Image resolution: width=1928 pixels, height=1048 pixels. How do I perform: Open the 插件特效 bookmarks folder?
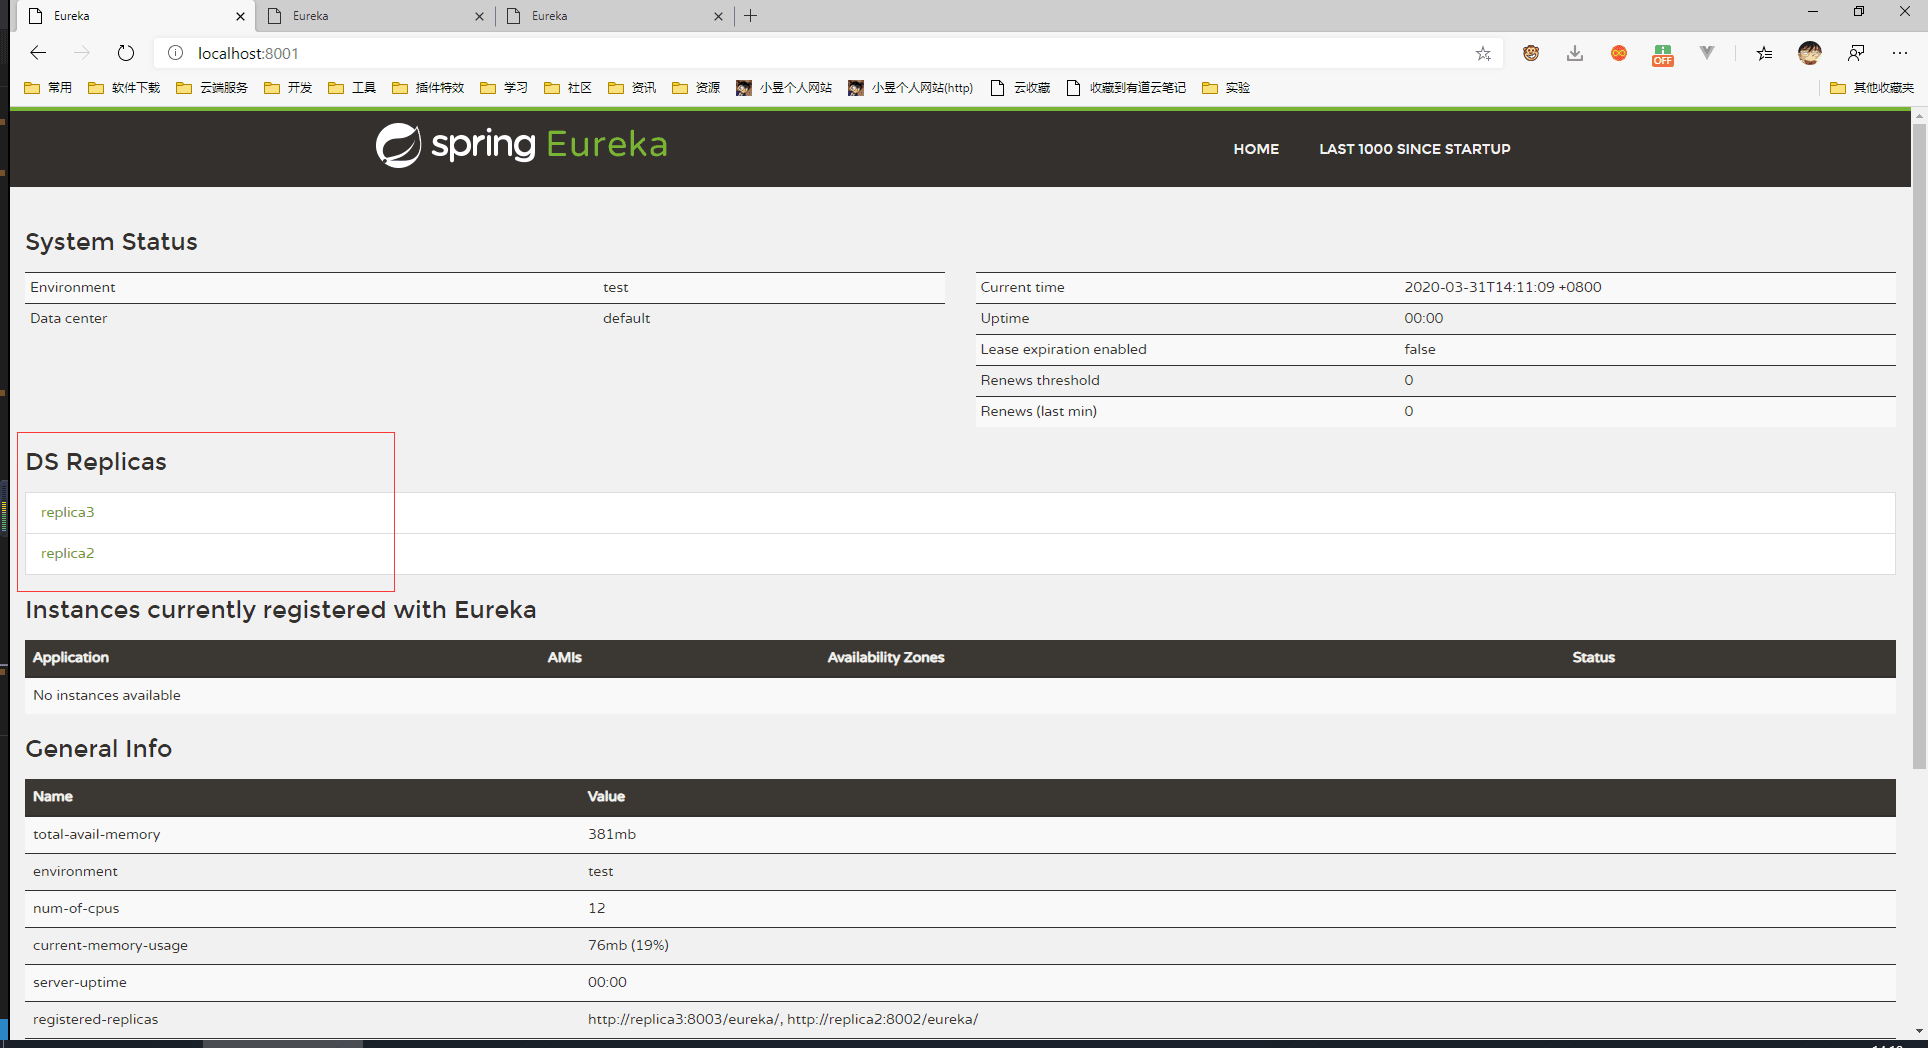click(x=428, y=88)
